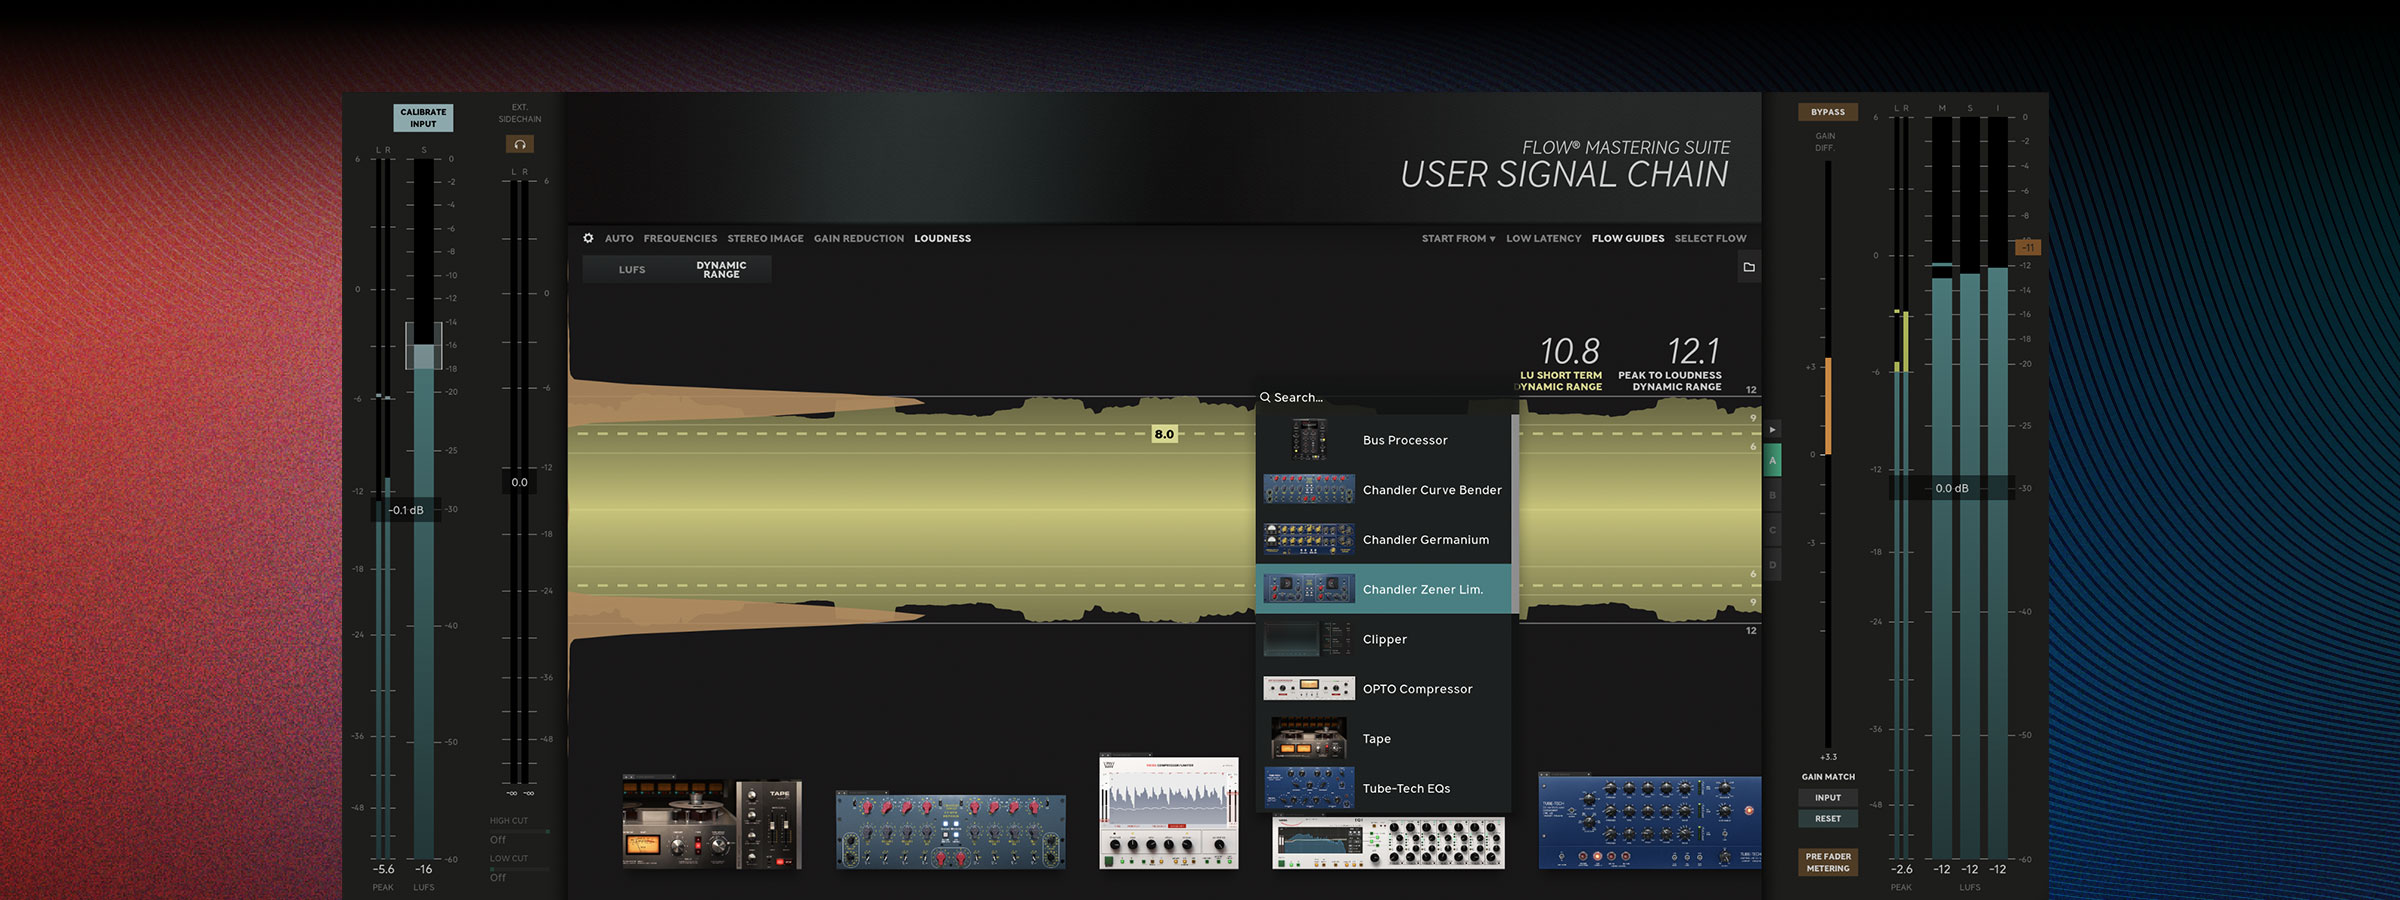The image size is (2400, 900).
Task: Switch to snapshot B
Action: pos(1773,495)
